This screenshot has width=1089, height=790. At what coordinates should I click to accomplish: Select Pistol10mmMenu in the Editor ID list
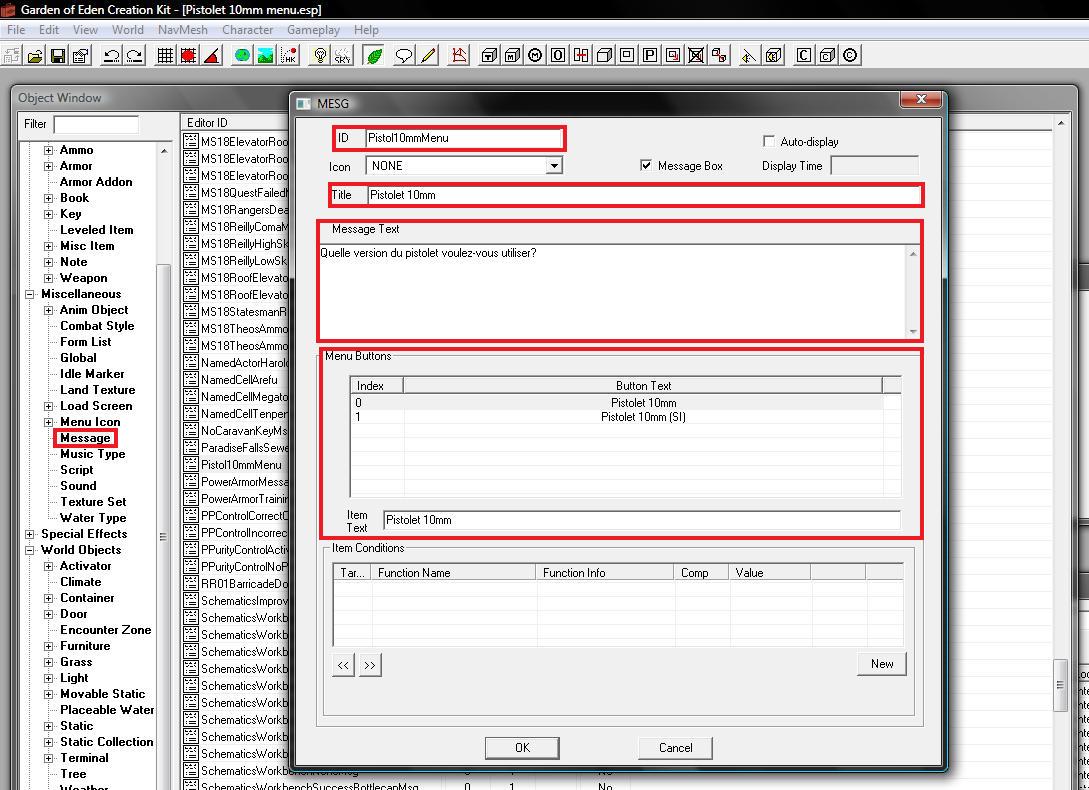click(x=241, y=465)
